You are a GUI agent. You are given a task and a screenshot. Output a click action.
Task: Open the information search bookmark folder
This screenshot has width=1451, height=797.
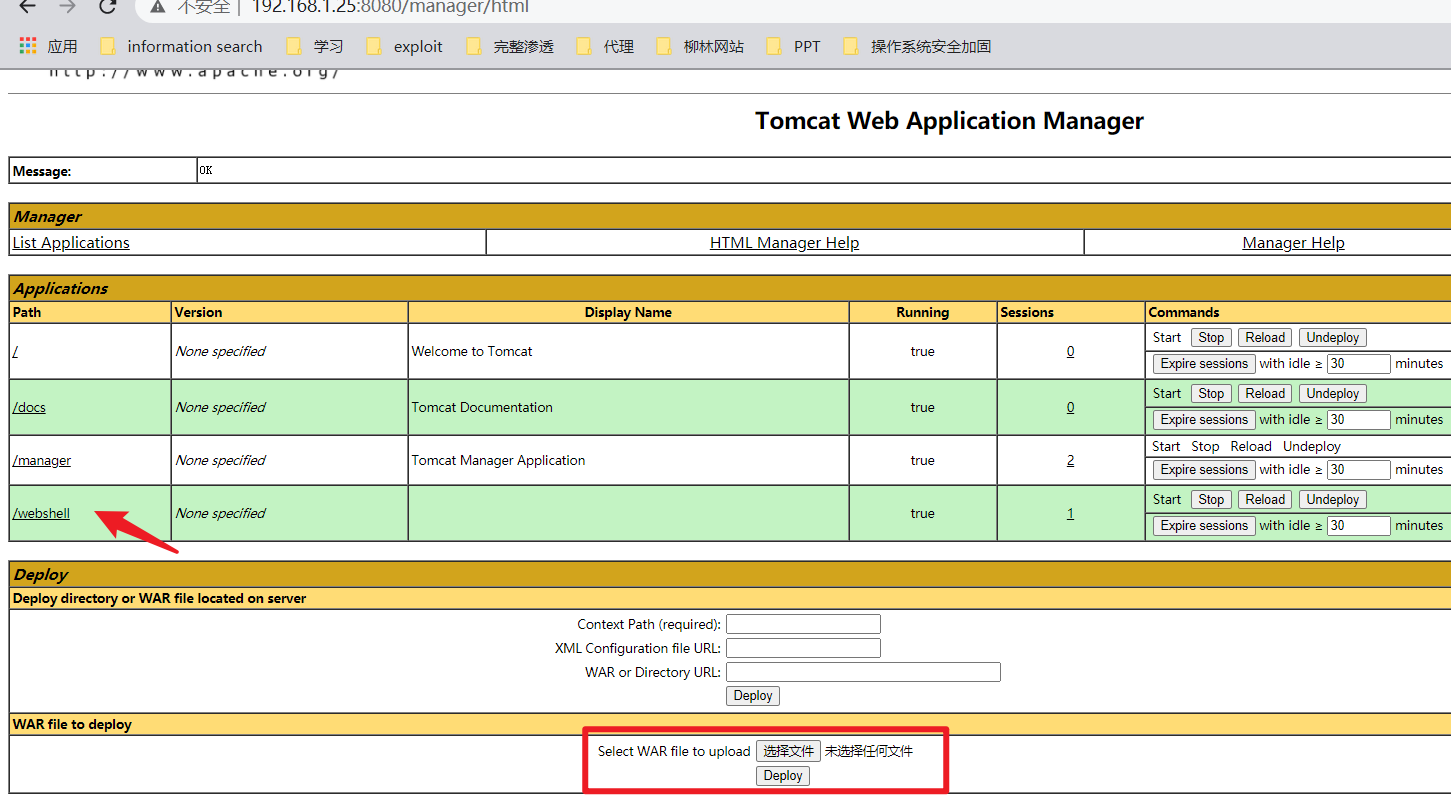click(x=181, y=46)
